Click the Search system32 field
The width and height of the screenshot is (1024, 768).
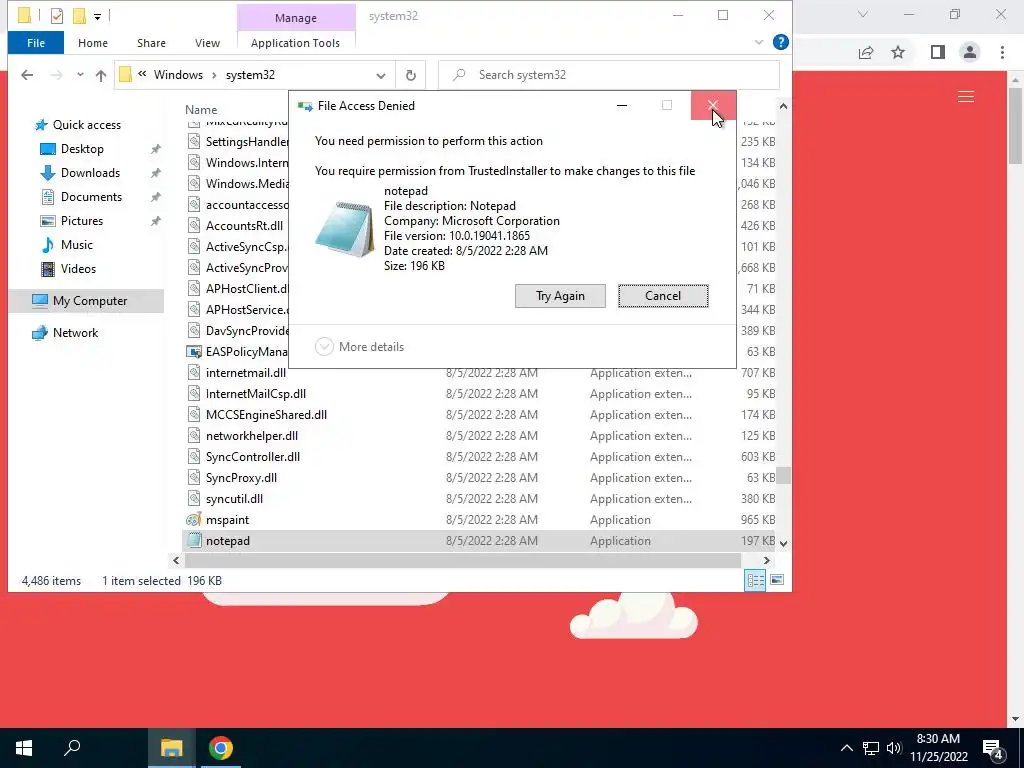point(609,75)
